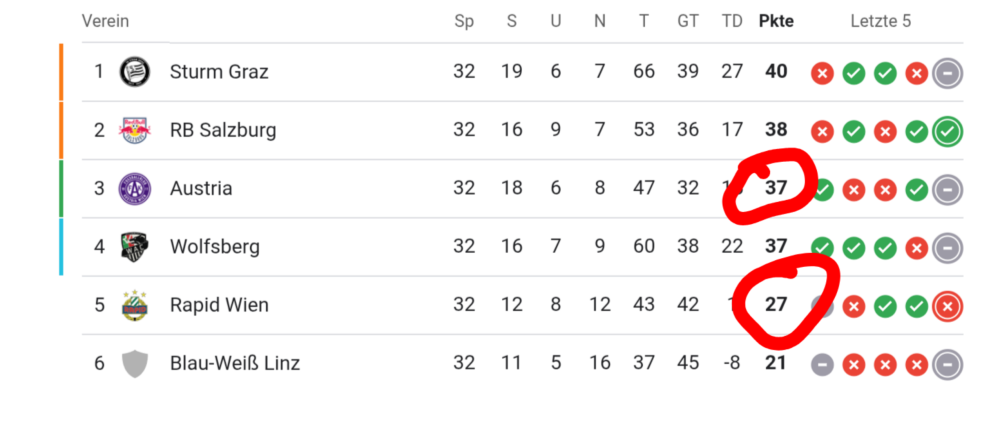Click the Rapid Wien club crest
The width and height of the screenshot is (1000, 422).
133,305
